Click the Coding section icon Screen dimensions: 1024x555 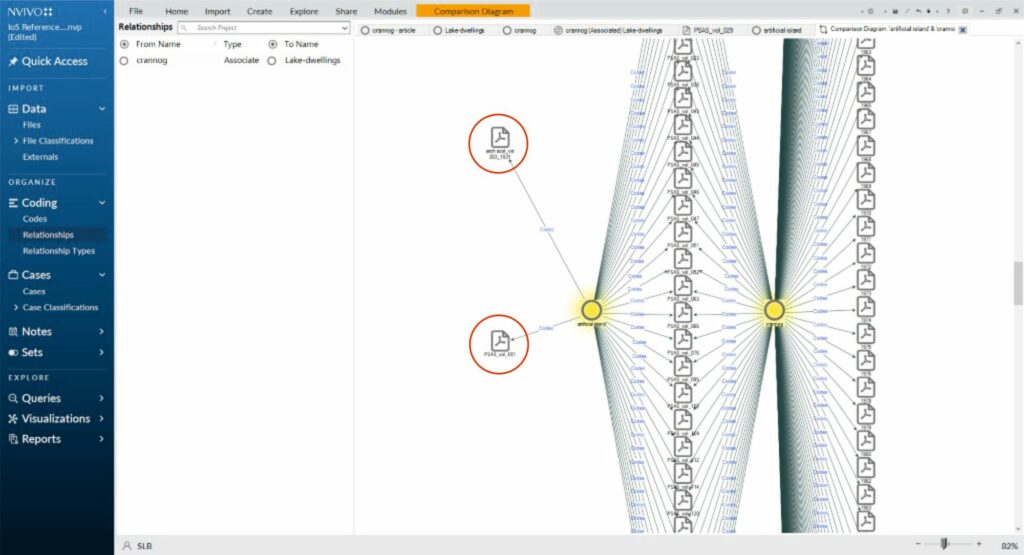12,203
